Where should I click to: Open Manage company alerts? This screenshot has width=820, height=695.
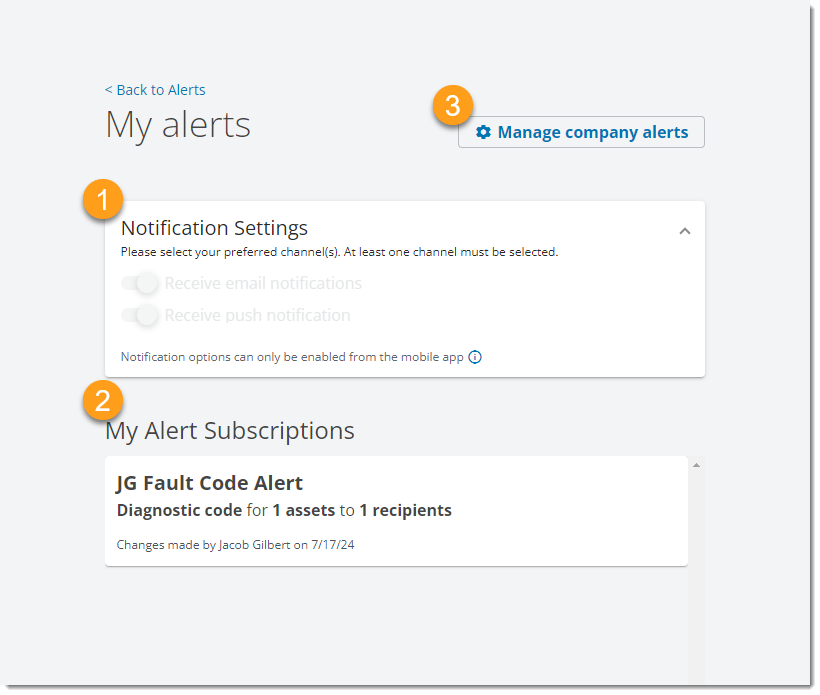click(x=581, y=132)
